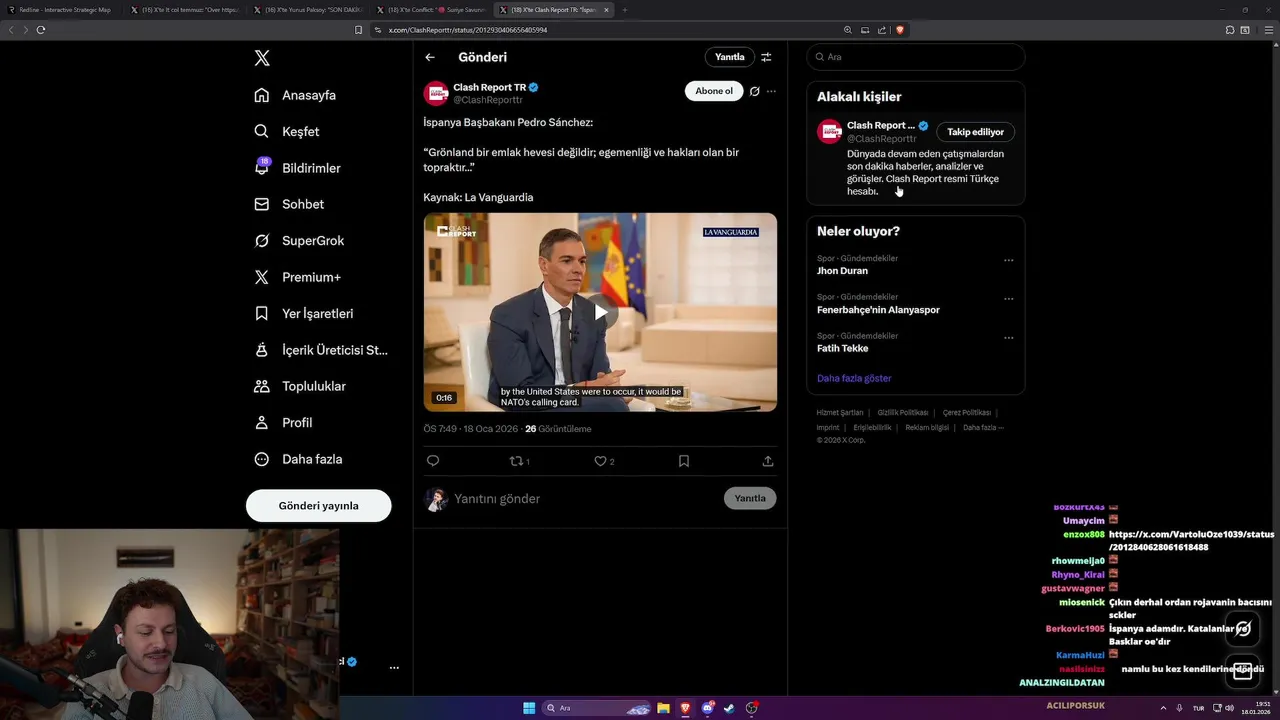The height and width of the screenshot is (720, 1280).
Task: Open SuperGrok from sidebar
Action: 299,240
